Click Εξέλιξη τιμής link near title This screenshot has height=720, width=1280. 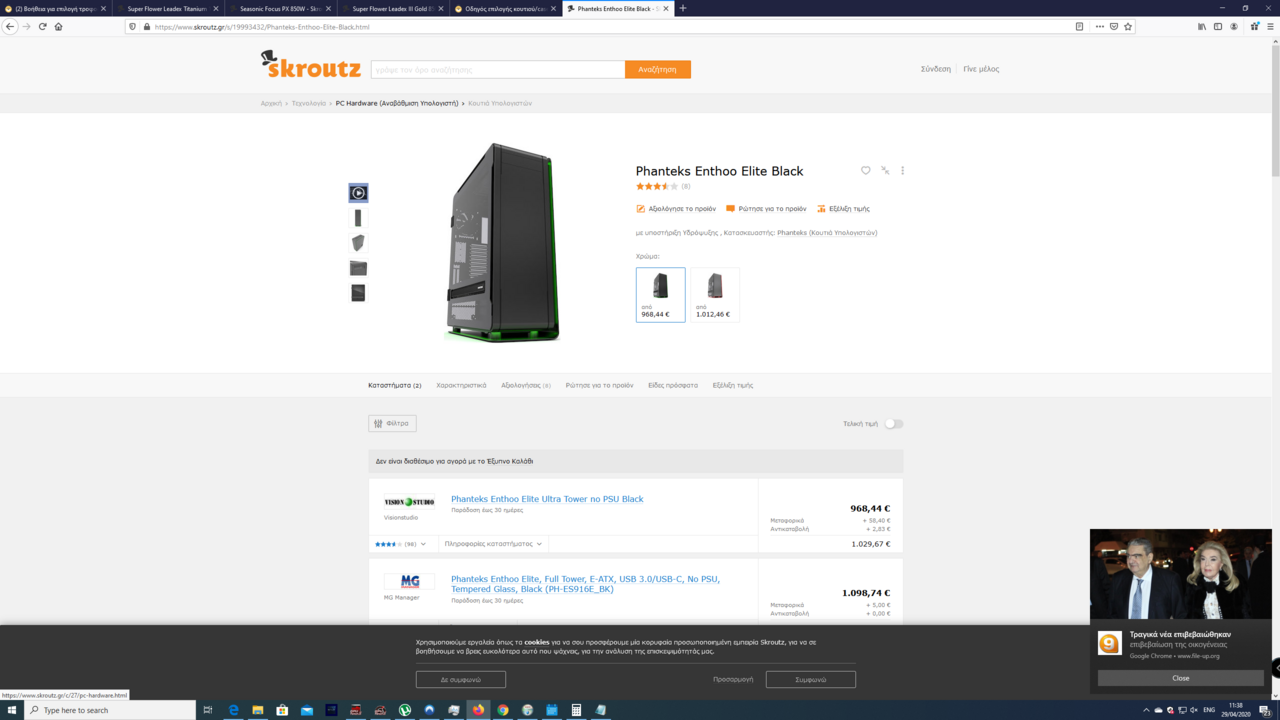(x=843, y=209)
